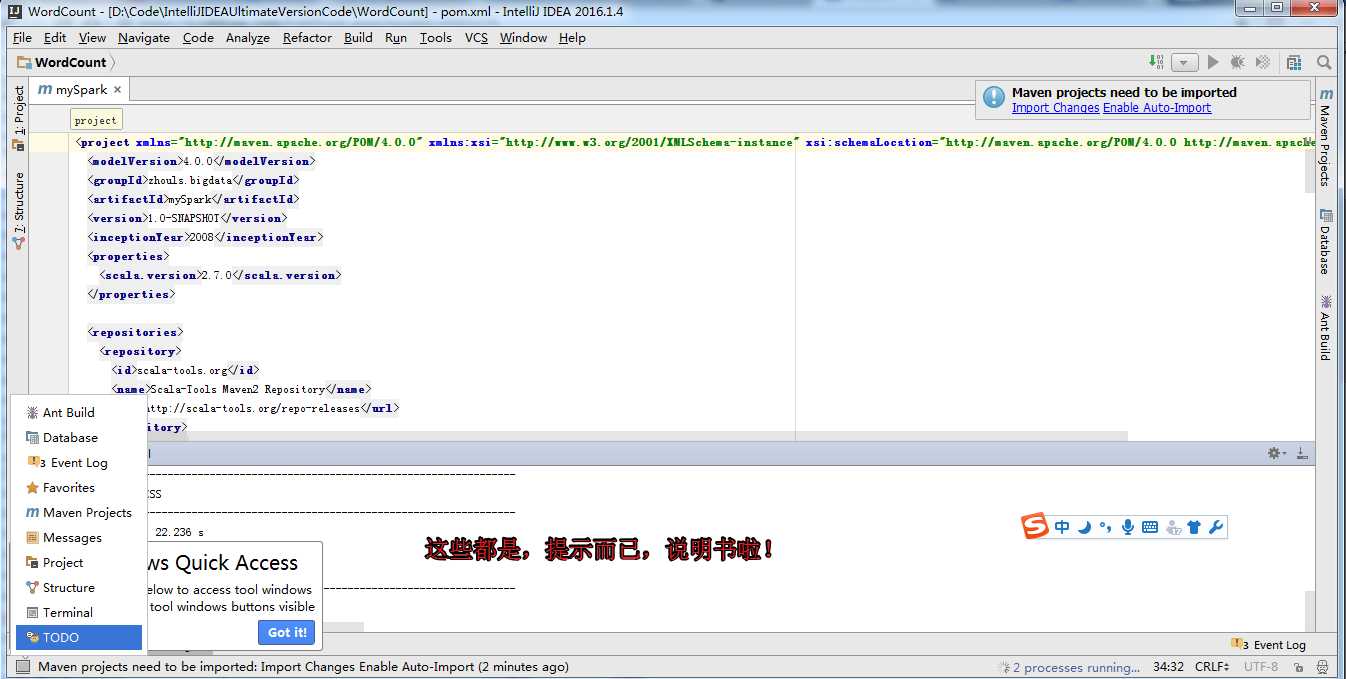Image resolution: width=1346 pixels, height=679 pixels.
Task: Open the Navigate menu
Action: 144,38
